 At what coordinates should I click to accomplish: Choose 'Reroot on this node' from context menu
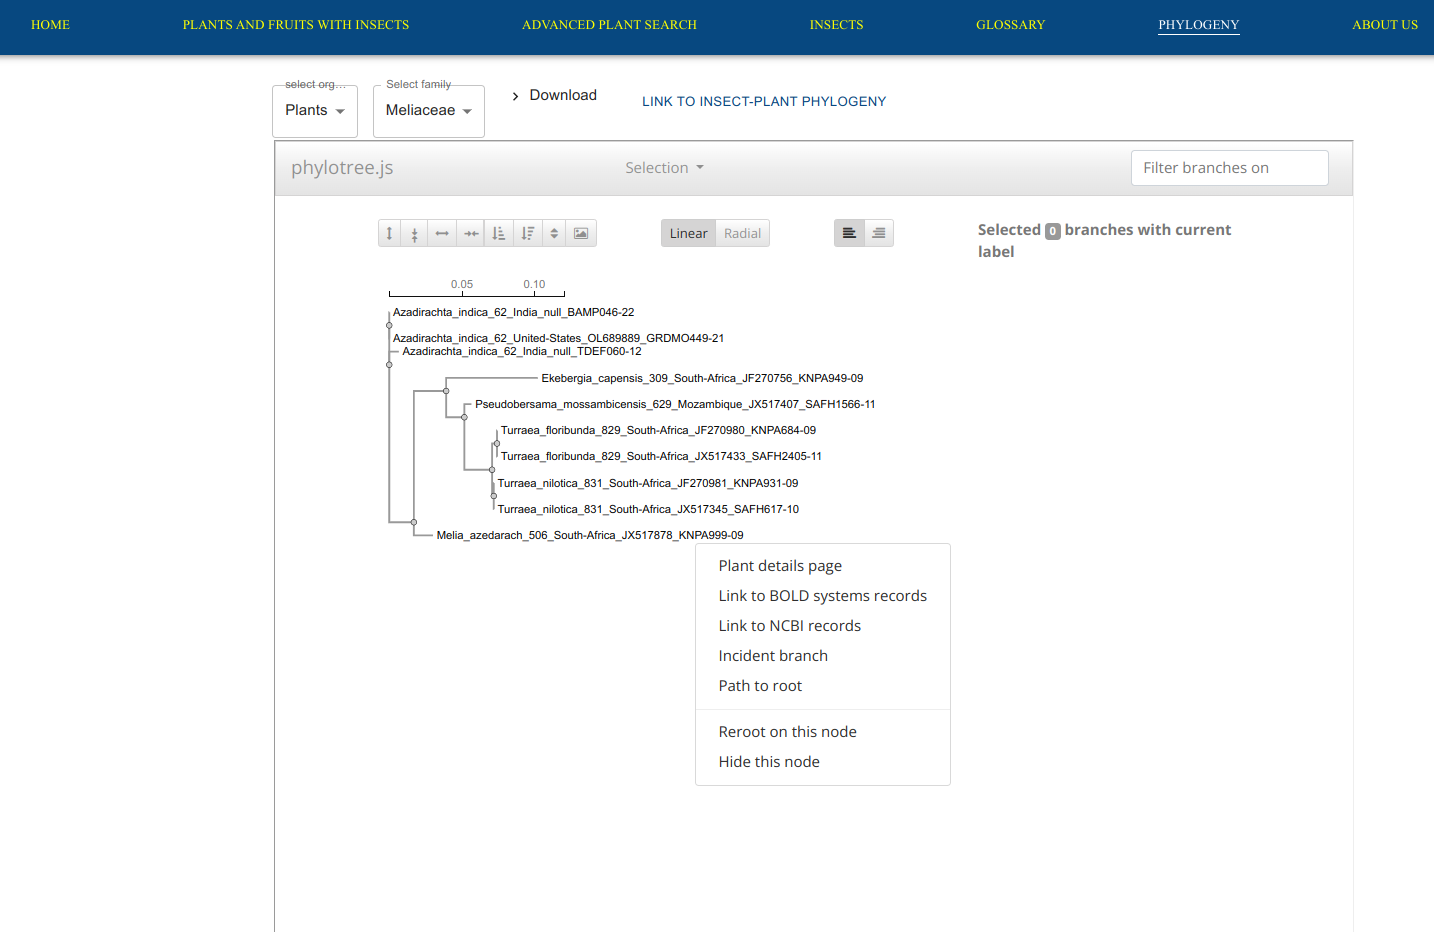(787, 732)
